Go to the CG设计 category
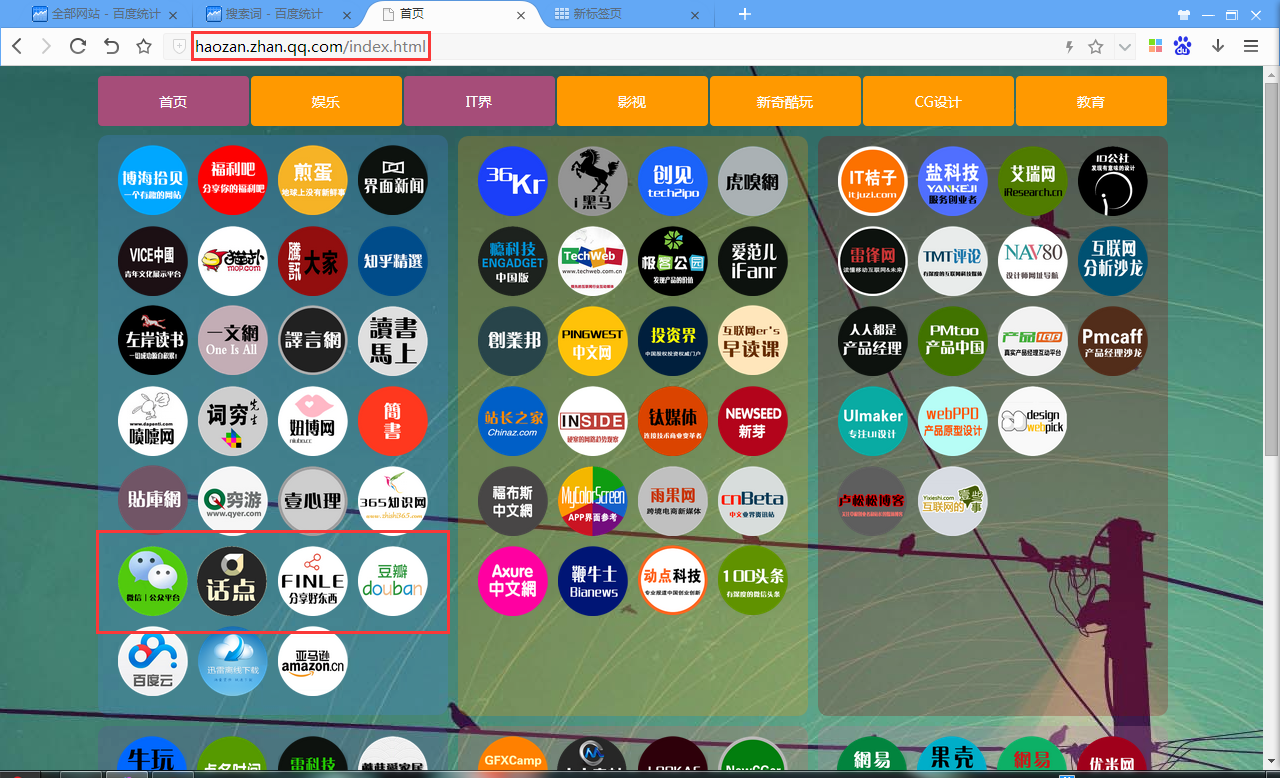1280x778 pixels. (x=938, y=102)
